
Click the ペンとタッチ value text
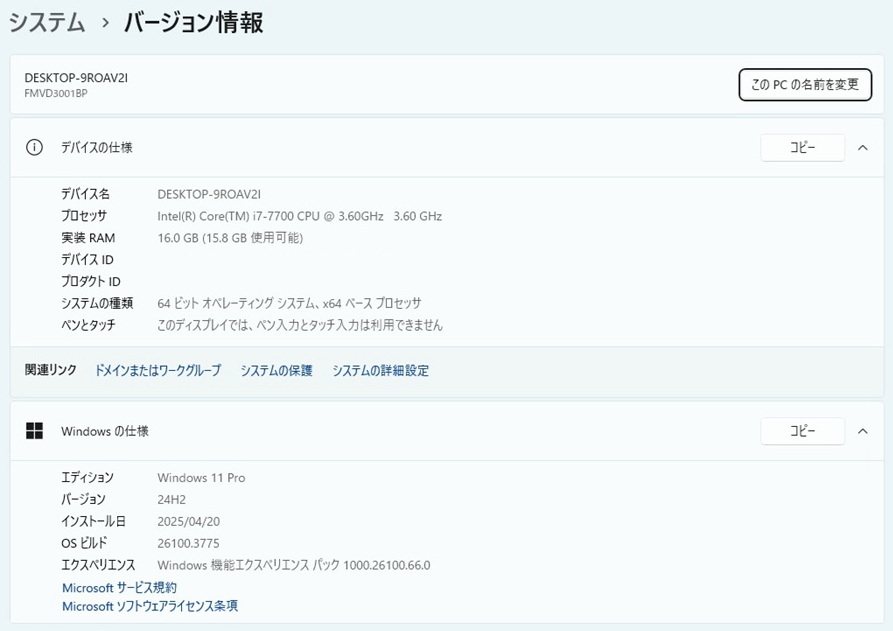300,325
